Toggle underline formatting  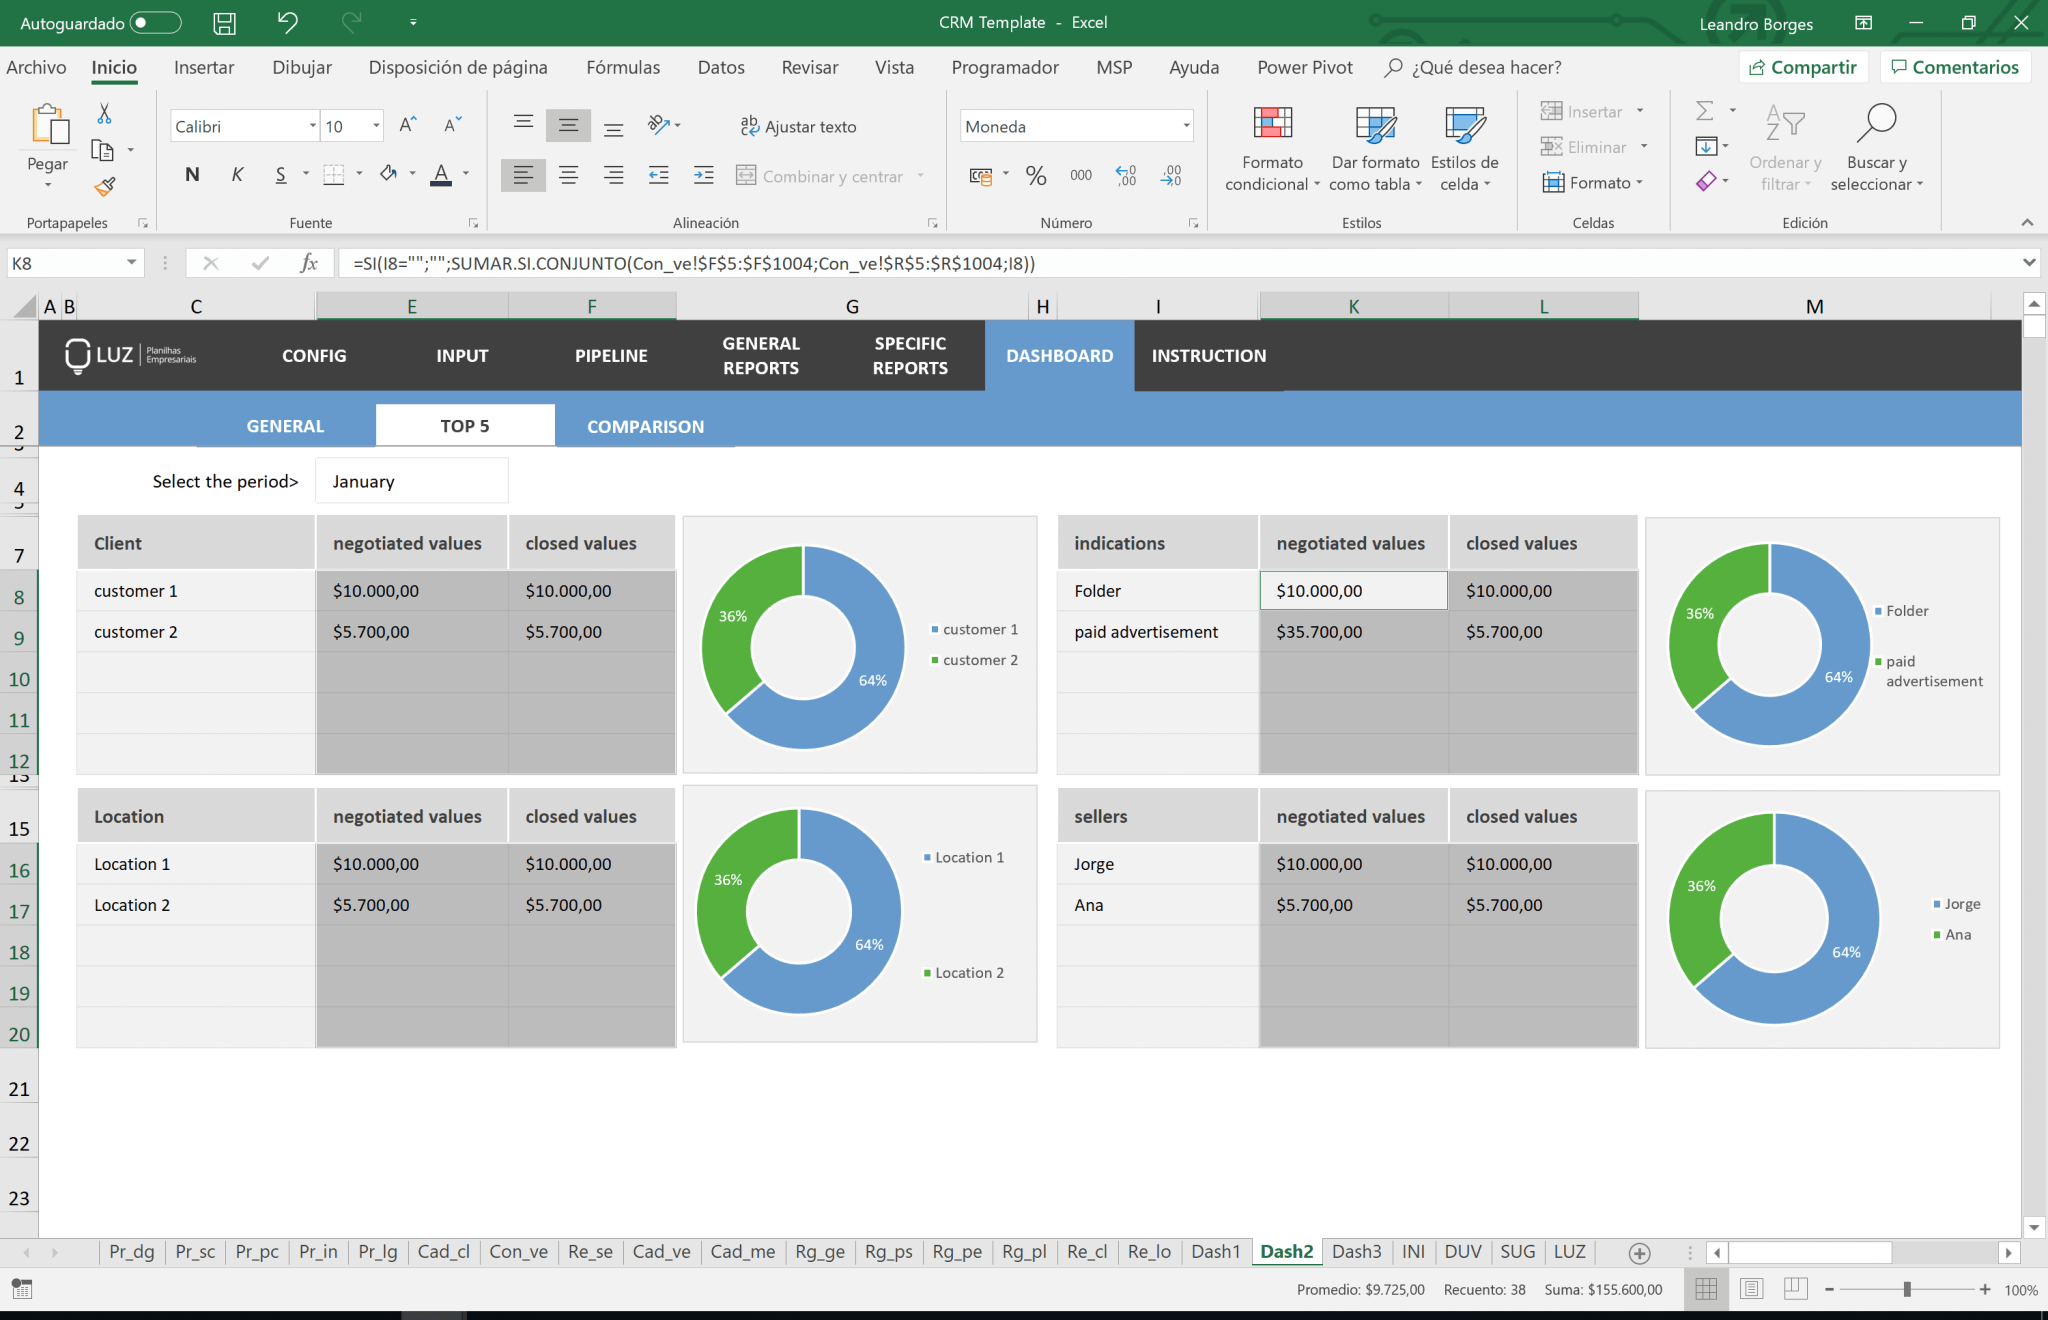pos(278,174)
